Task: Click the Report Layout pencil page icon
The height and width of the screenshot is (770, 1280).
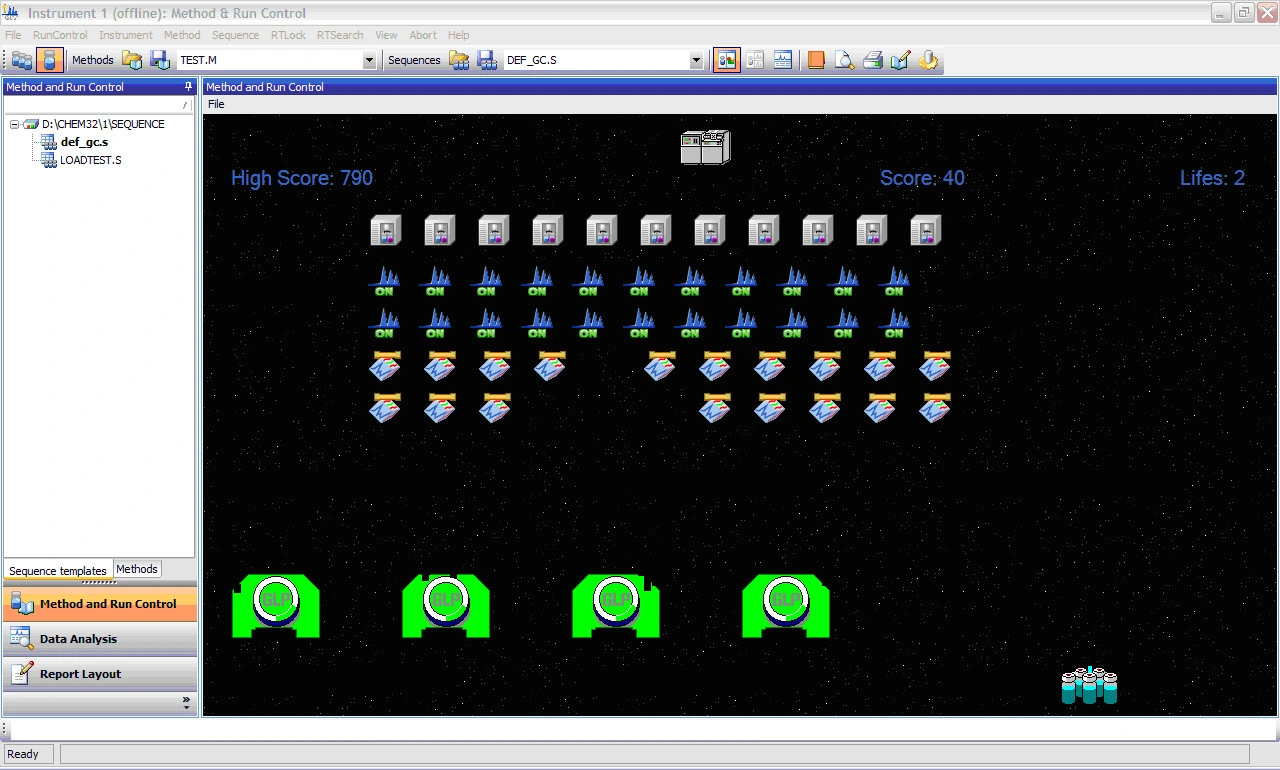Action: [x=21, y=674]
